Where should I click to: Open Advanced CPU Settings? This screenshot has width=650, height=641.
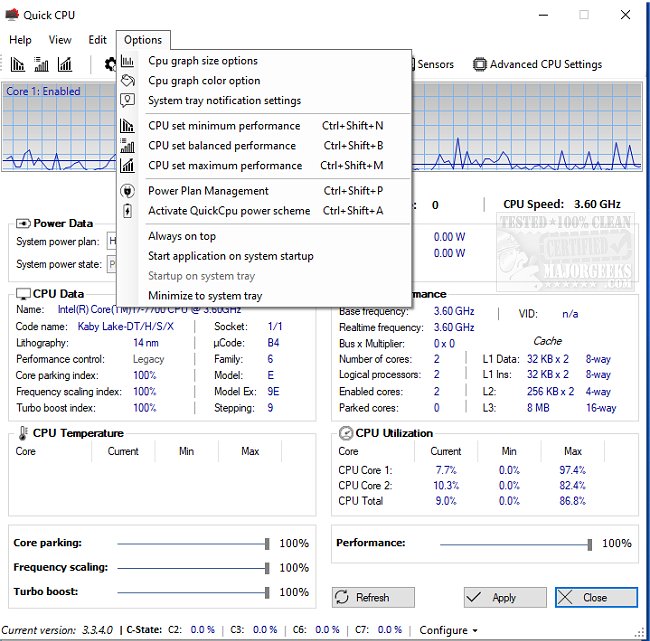point(538,64)
